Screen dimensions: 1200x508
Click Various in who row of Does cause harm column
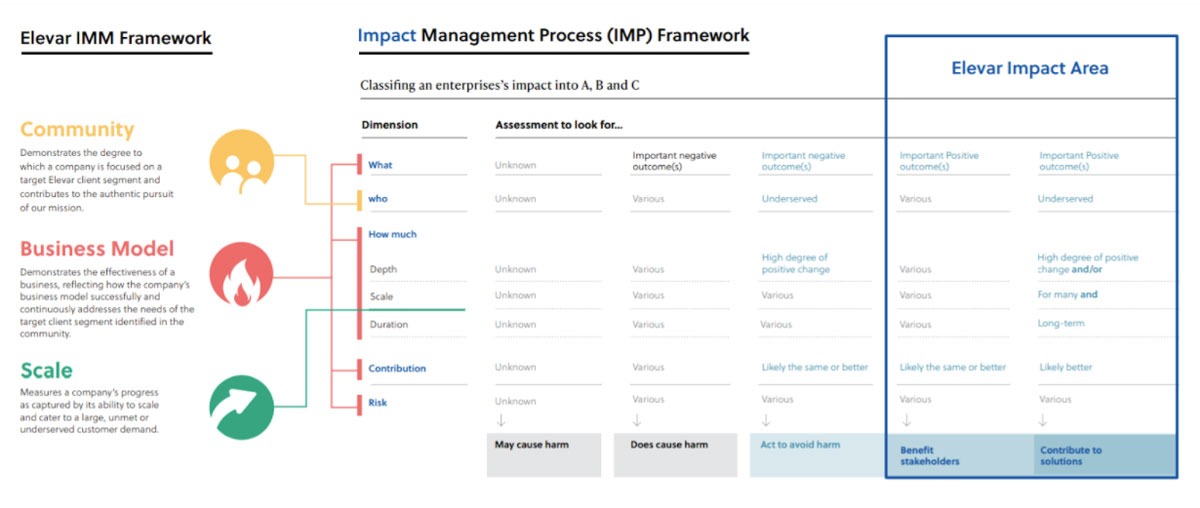pos(648,199)
